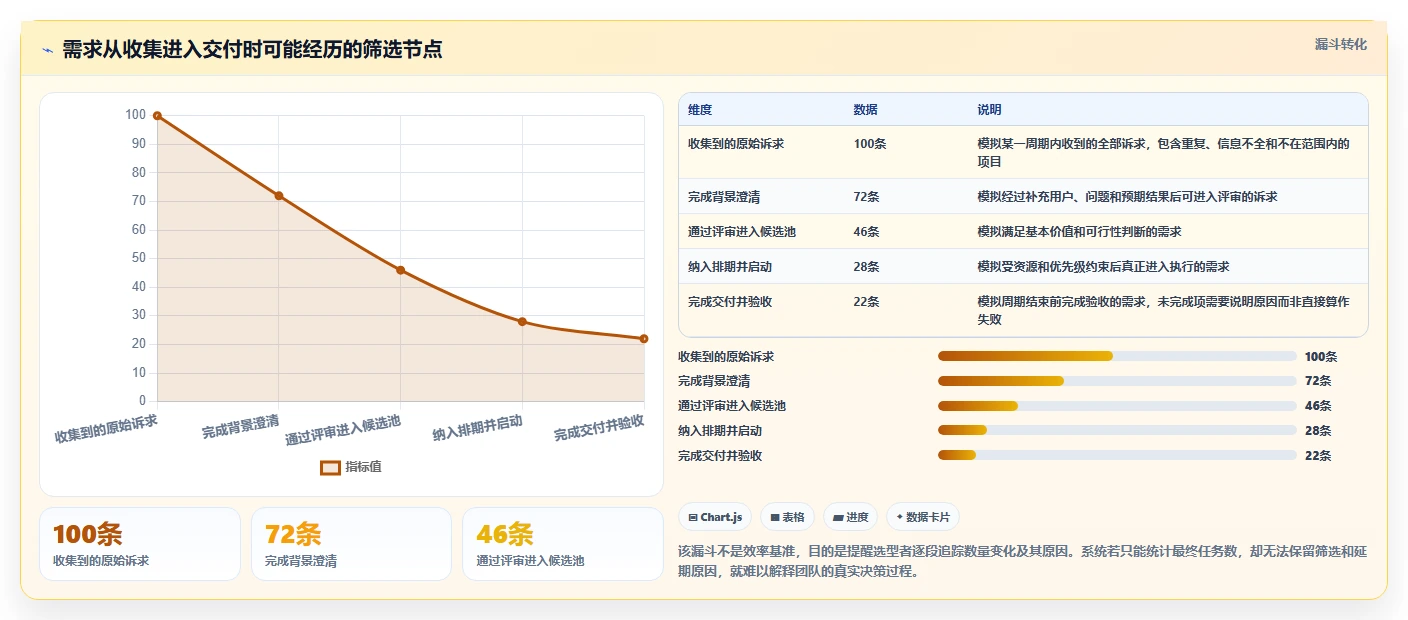Click the 表格 chip

[x=788, y=517]
